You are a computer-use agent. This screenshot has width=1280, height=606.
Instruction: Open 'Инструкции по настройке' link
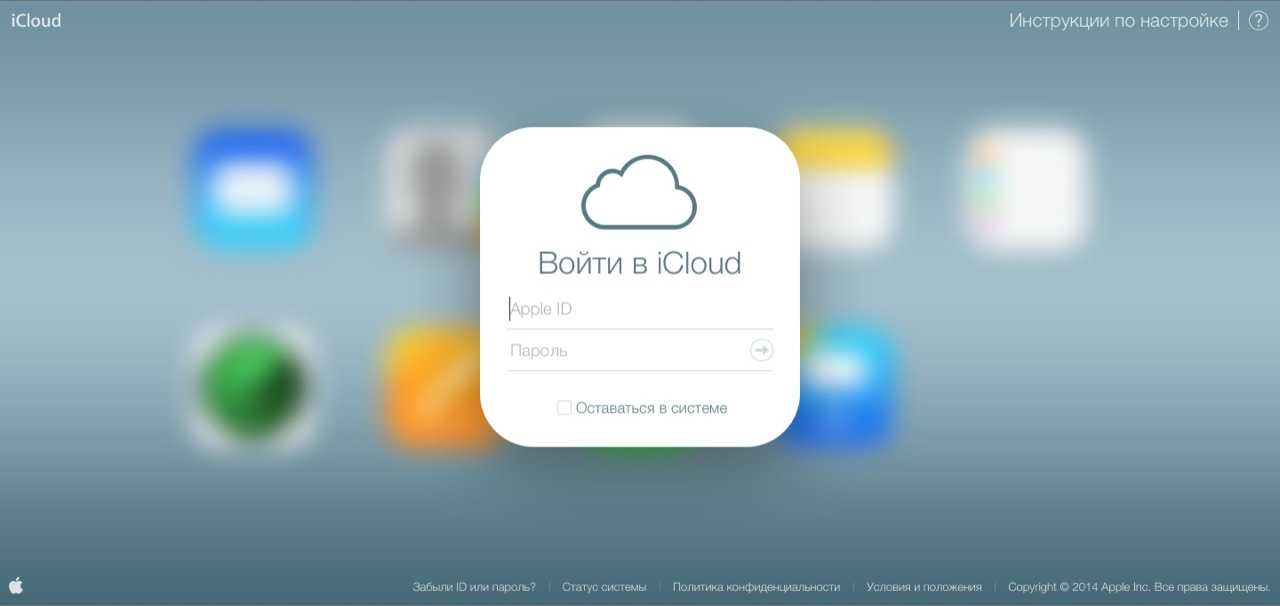point(1118,21)
